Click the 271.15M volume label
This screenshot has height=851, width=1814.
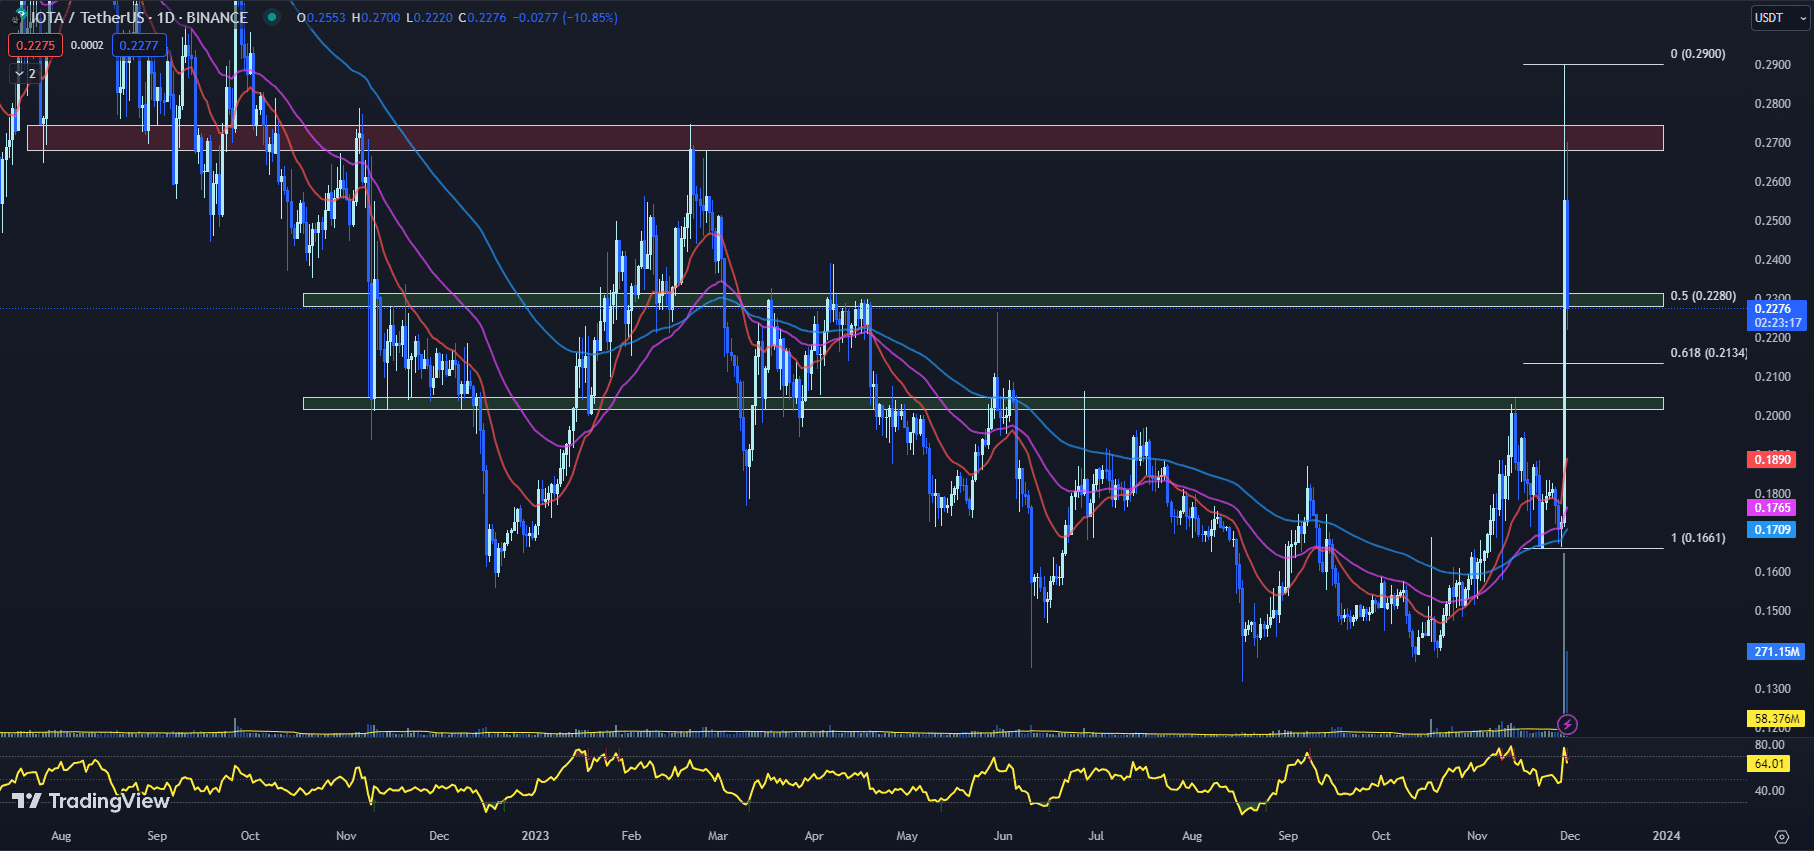pos(1776,651)
